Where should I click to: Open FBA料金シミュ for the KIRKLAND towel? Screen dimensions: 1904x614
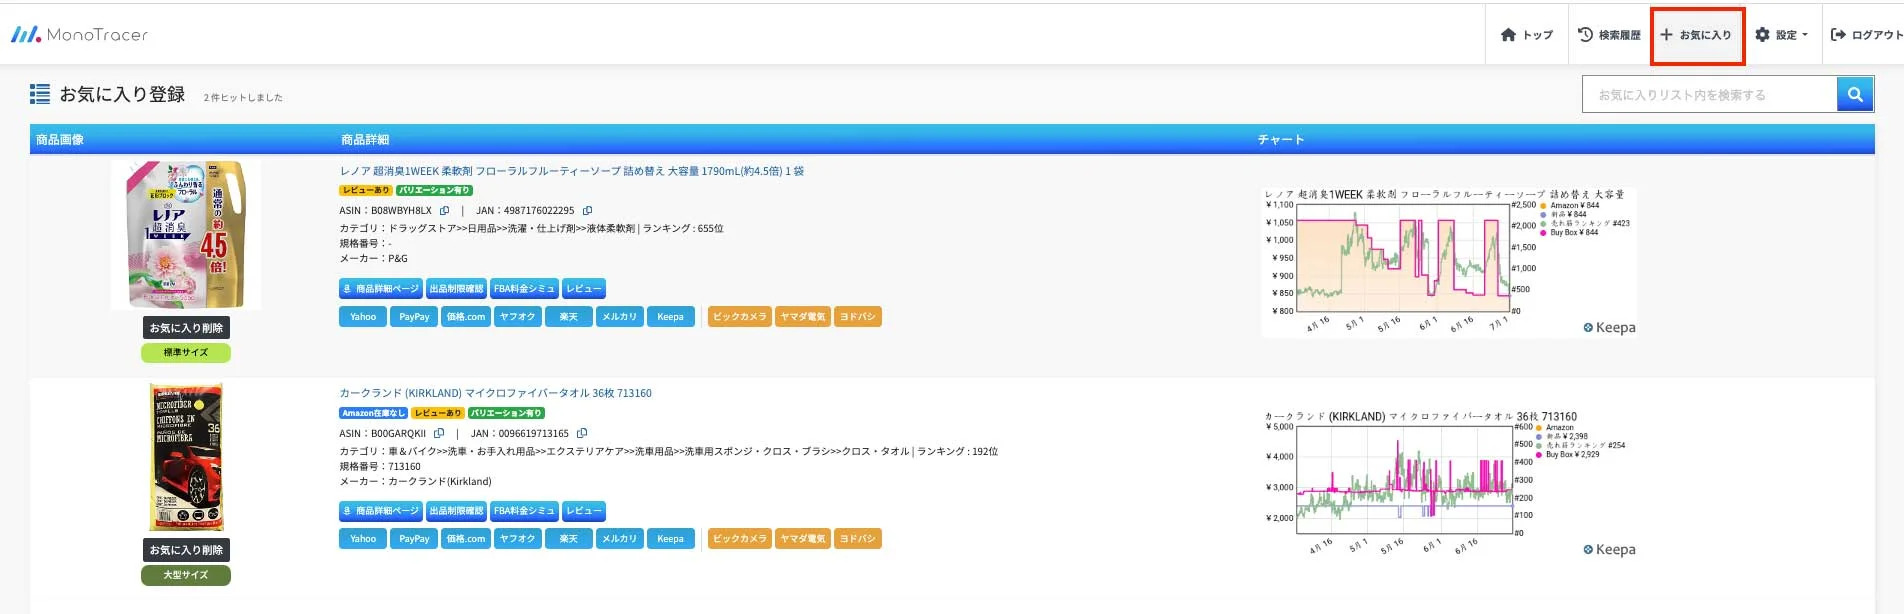524,511
